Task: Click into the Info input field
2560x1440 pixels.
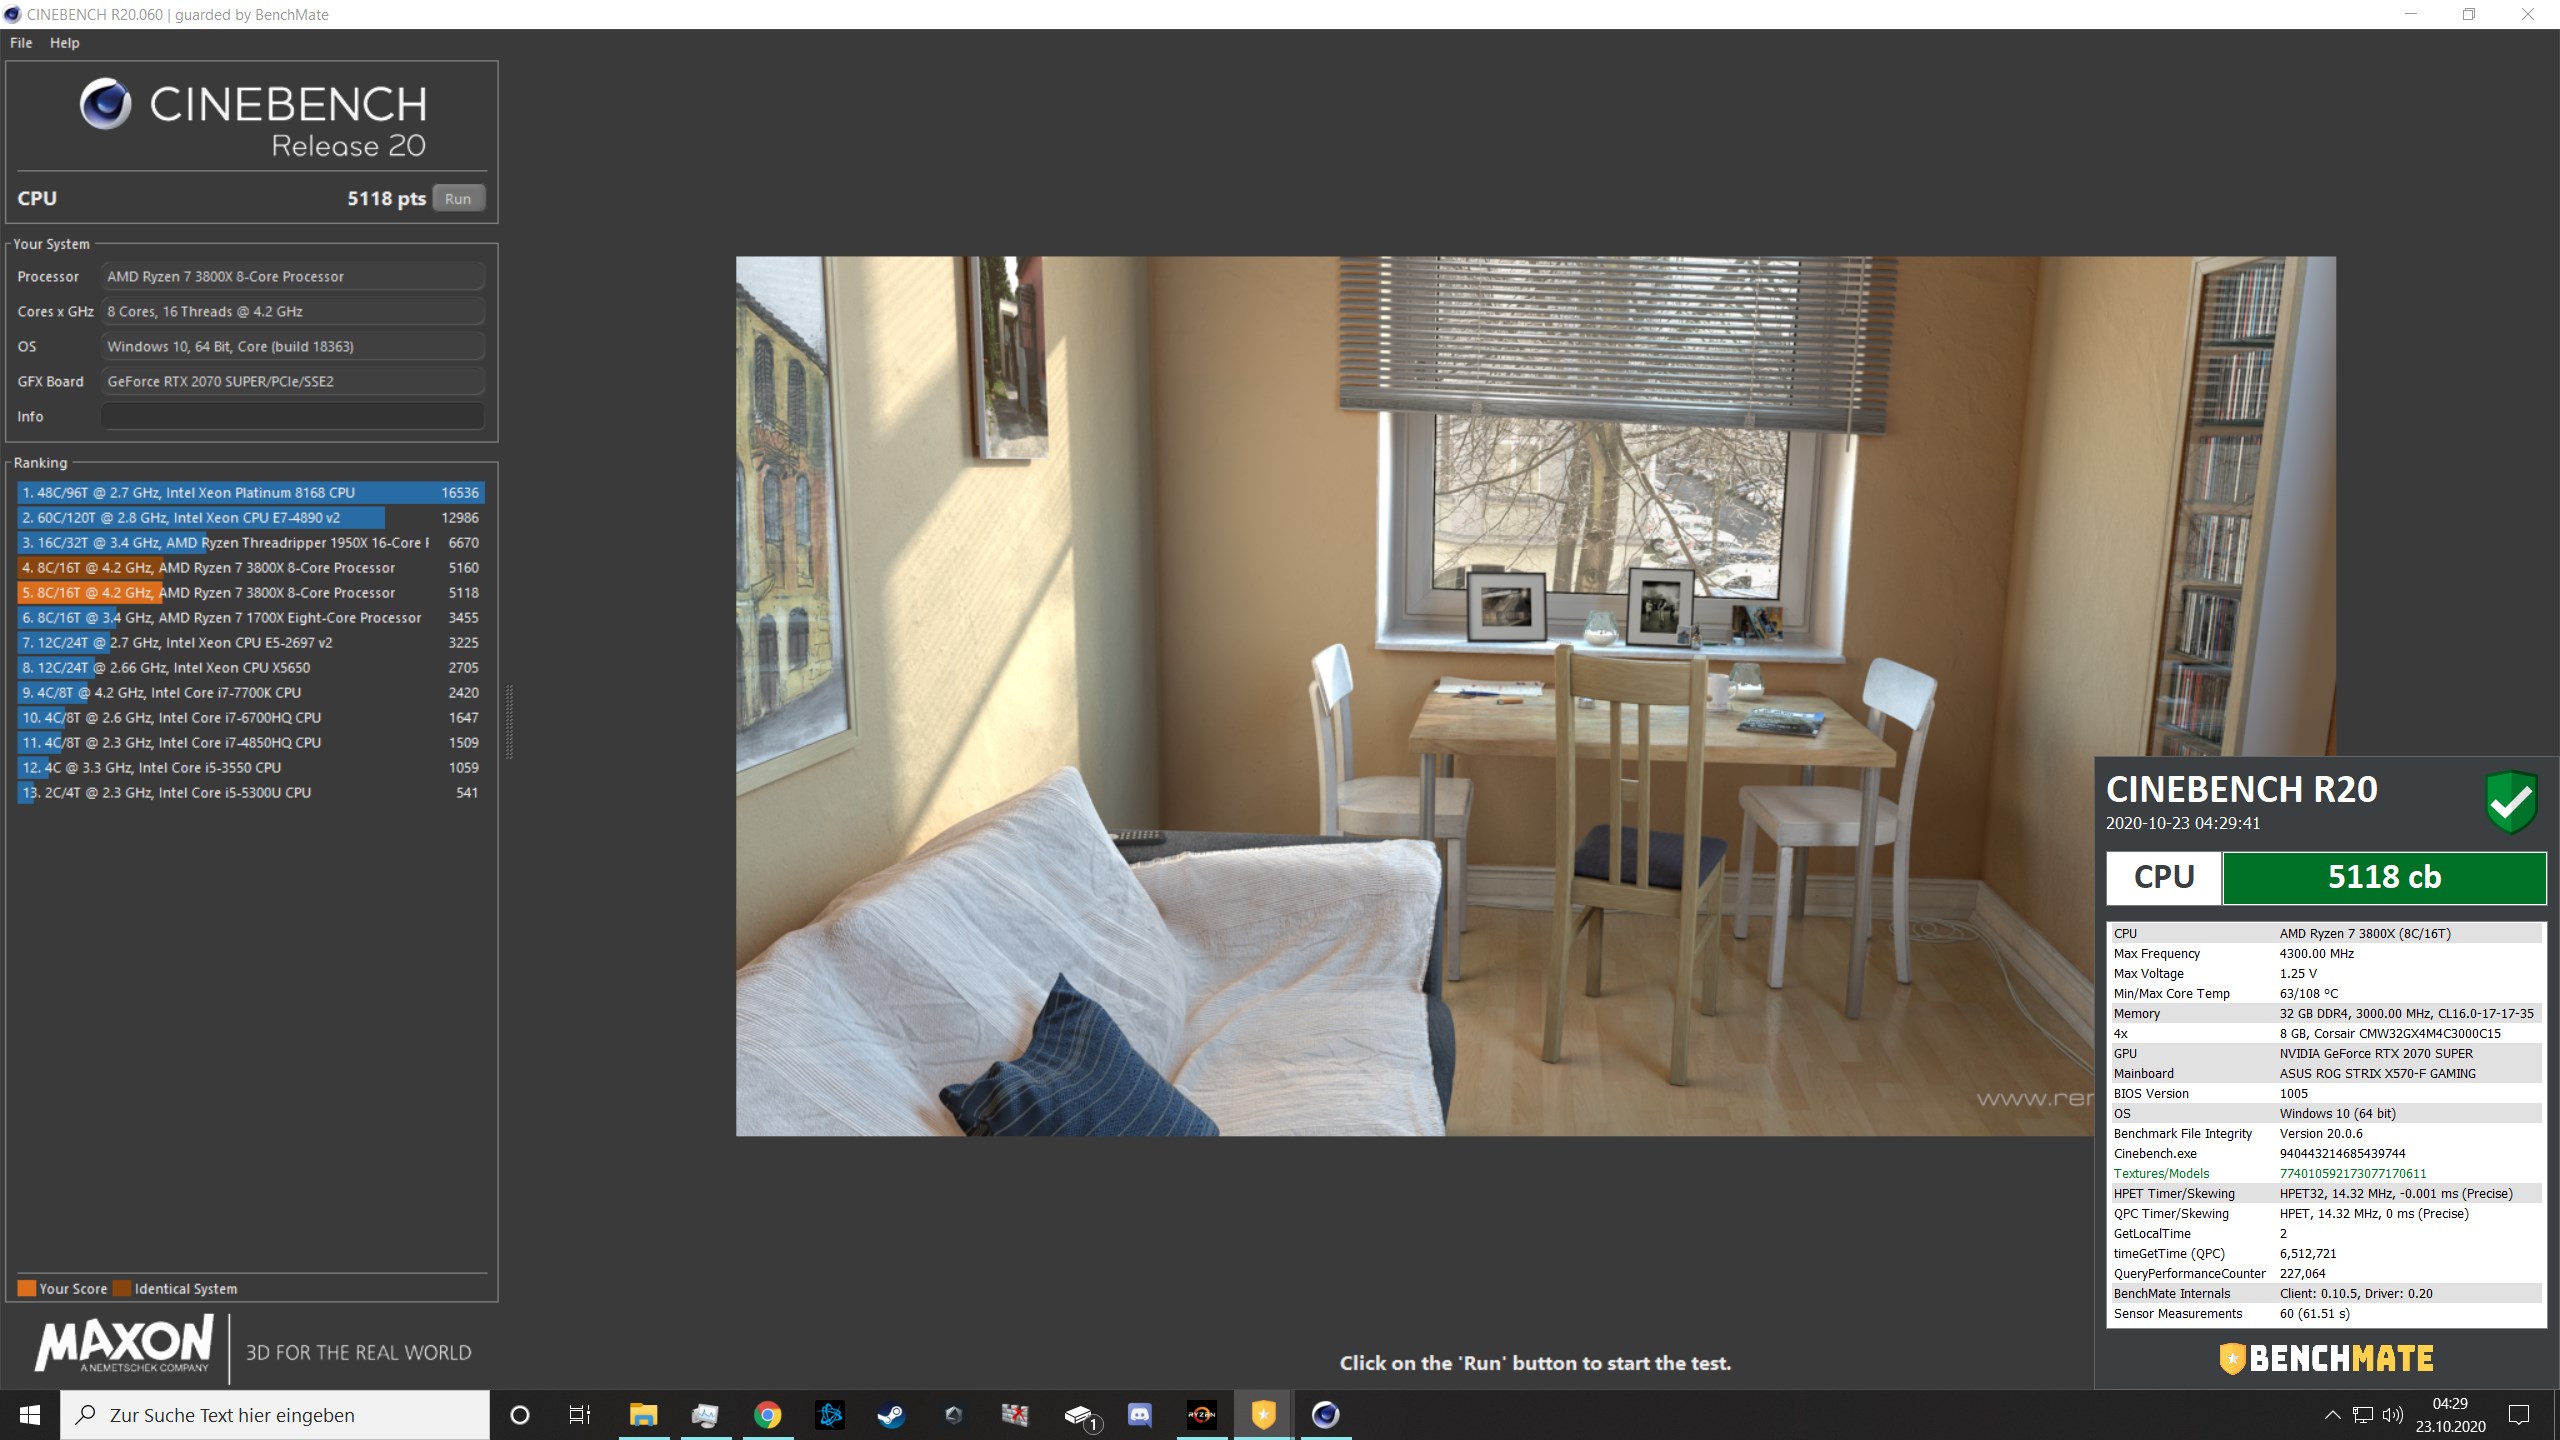Action: coord(292,417)
